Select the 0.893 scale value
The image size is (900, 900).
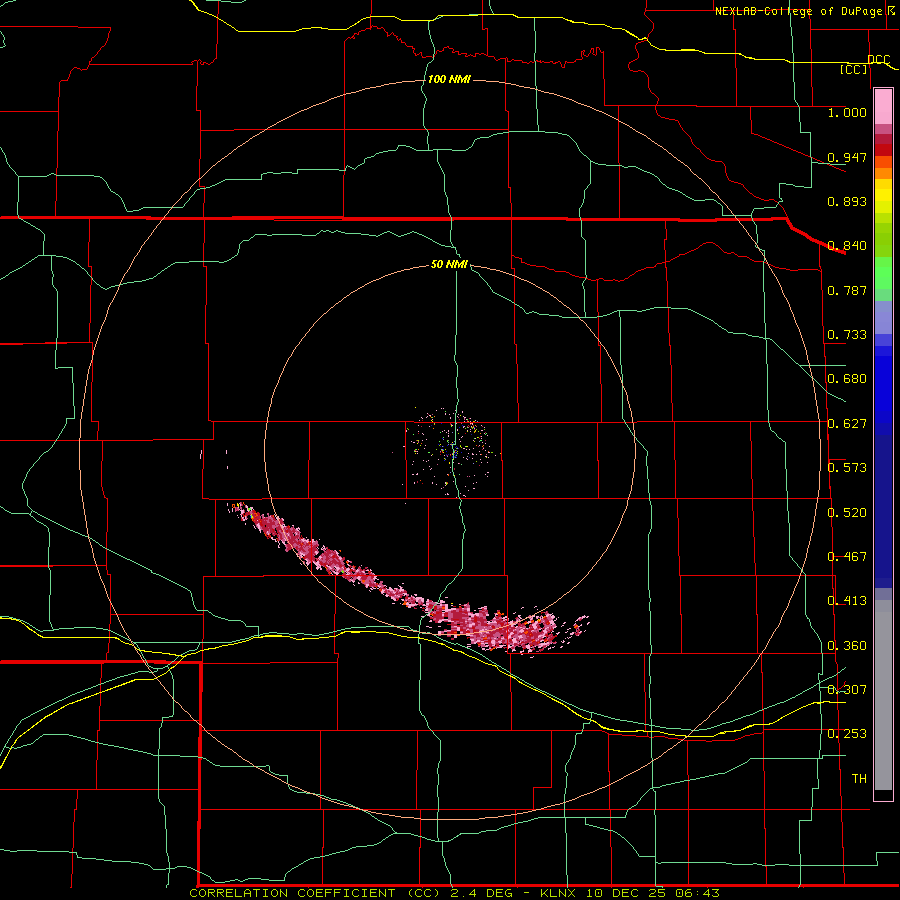847,201
